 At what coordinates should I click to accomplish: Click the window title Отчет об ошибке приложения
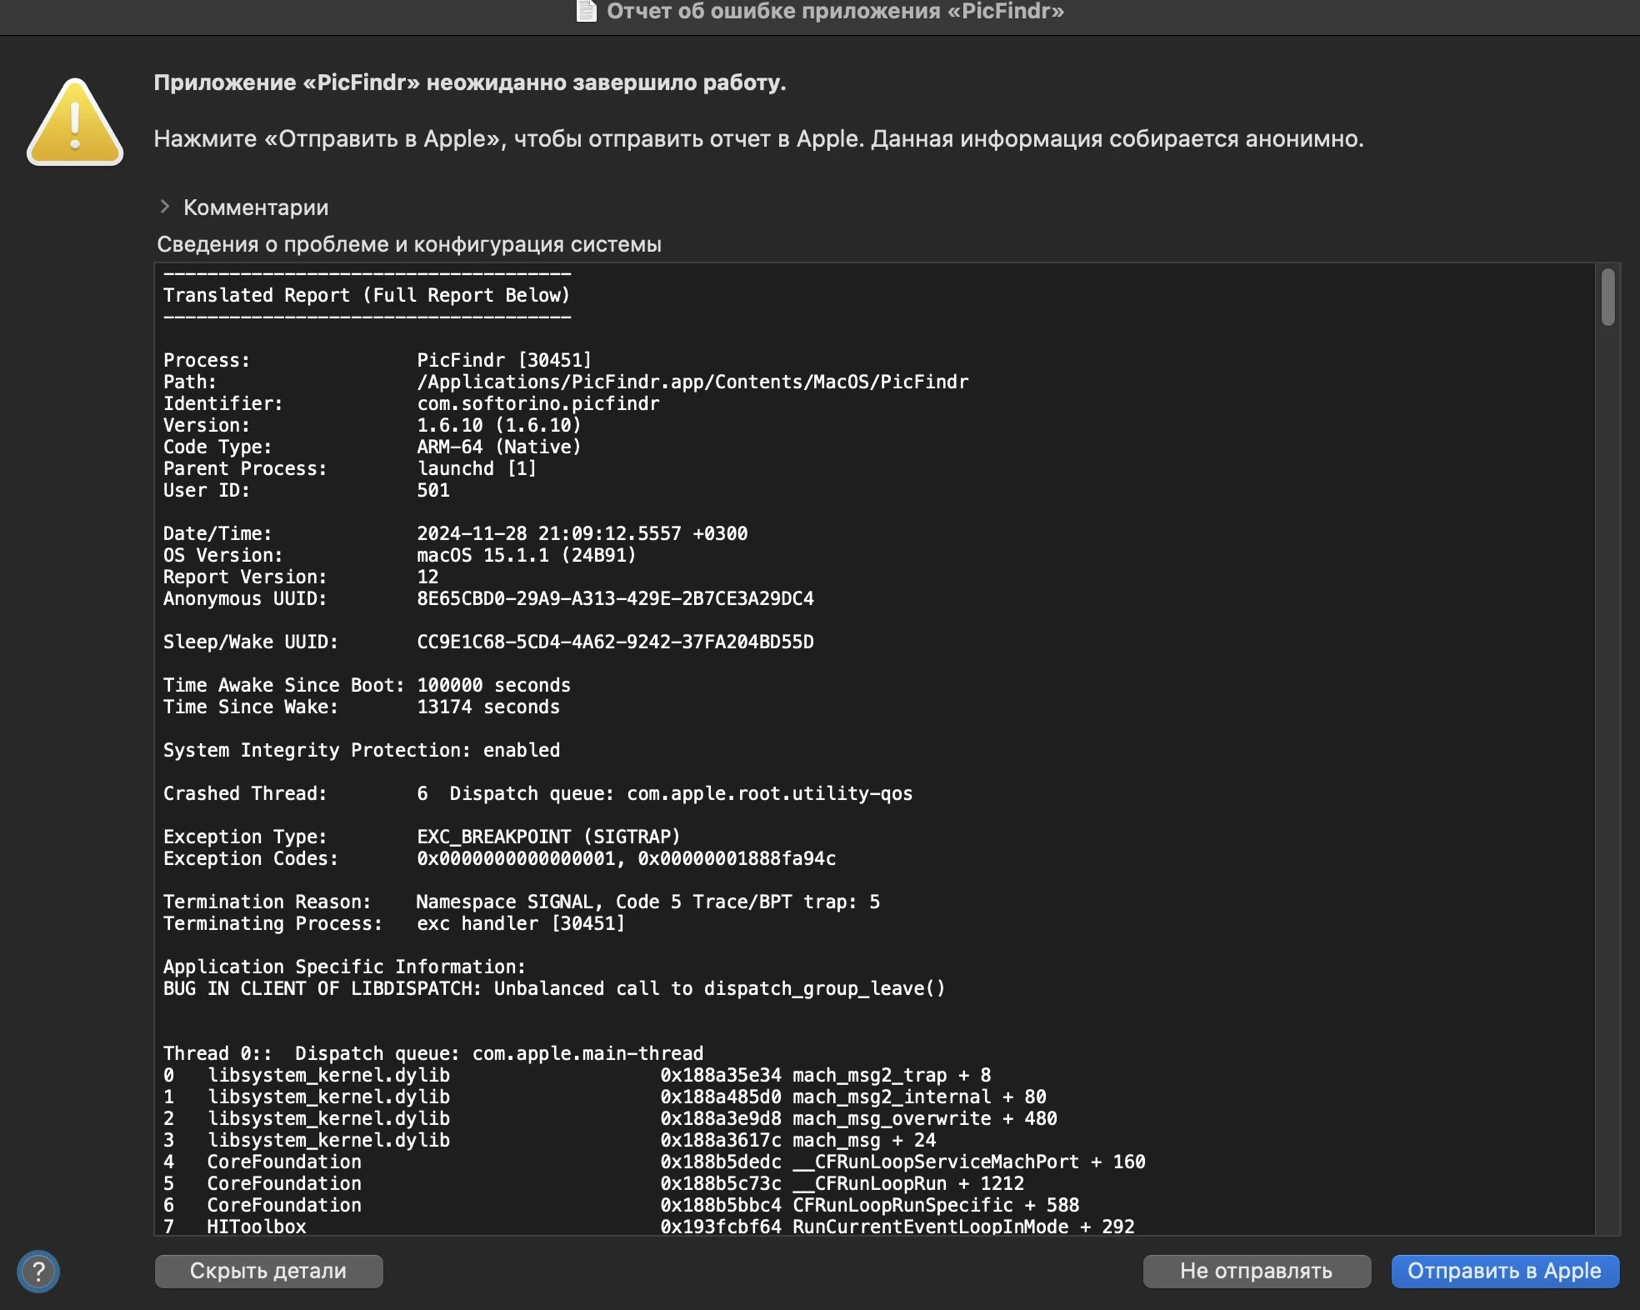click(835, 11)
